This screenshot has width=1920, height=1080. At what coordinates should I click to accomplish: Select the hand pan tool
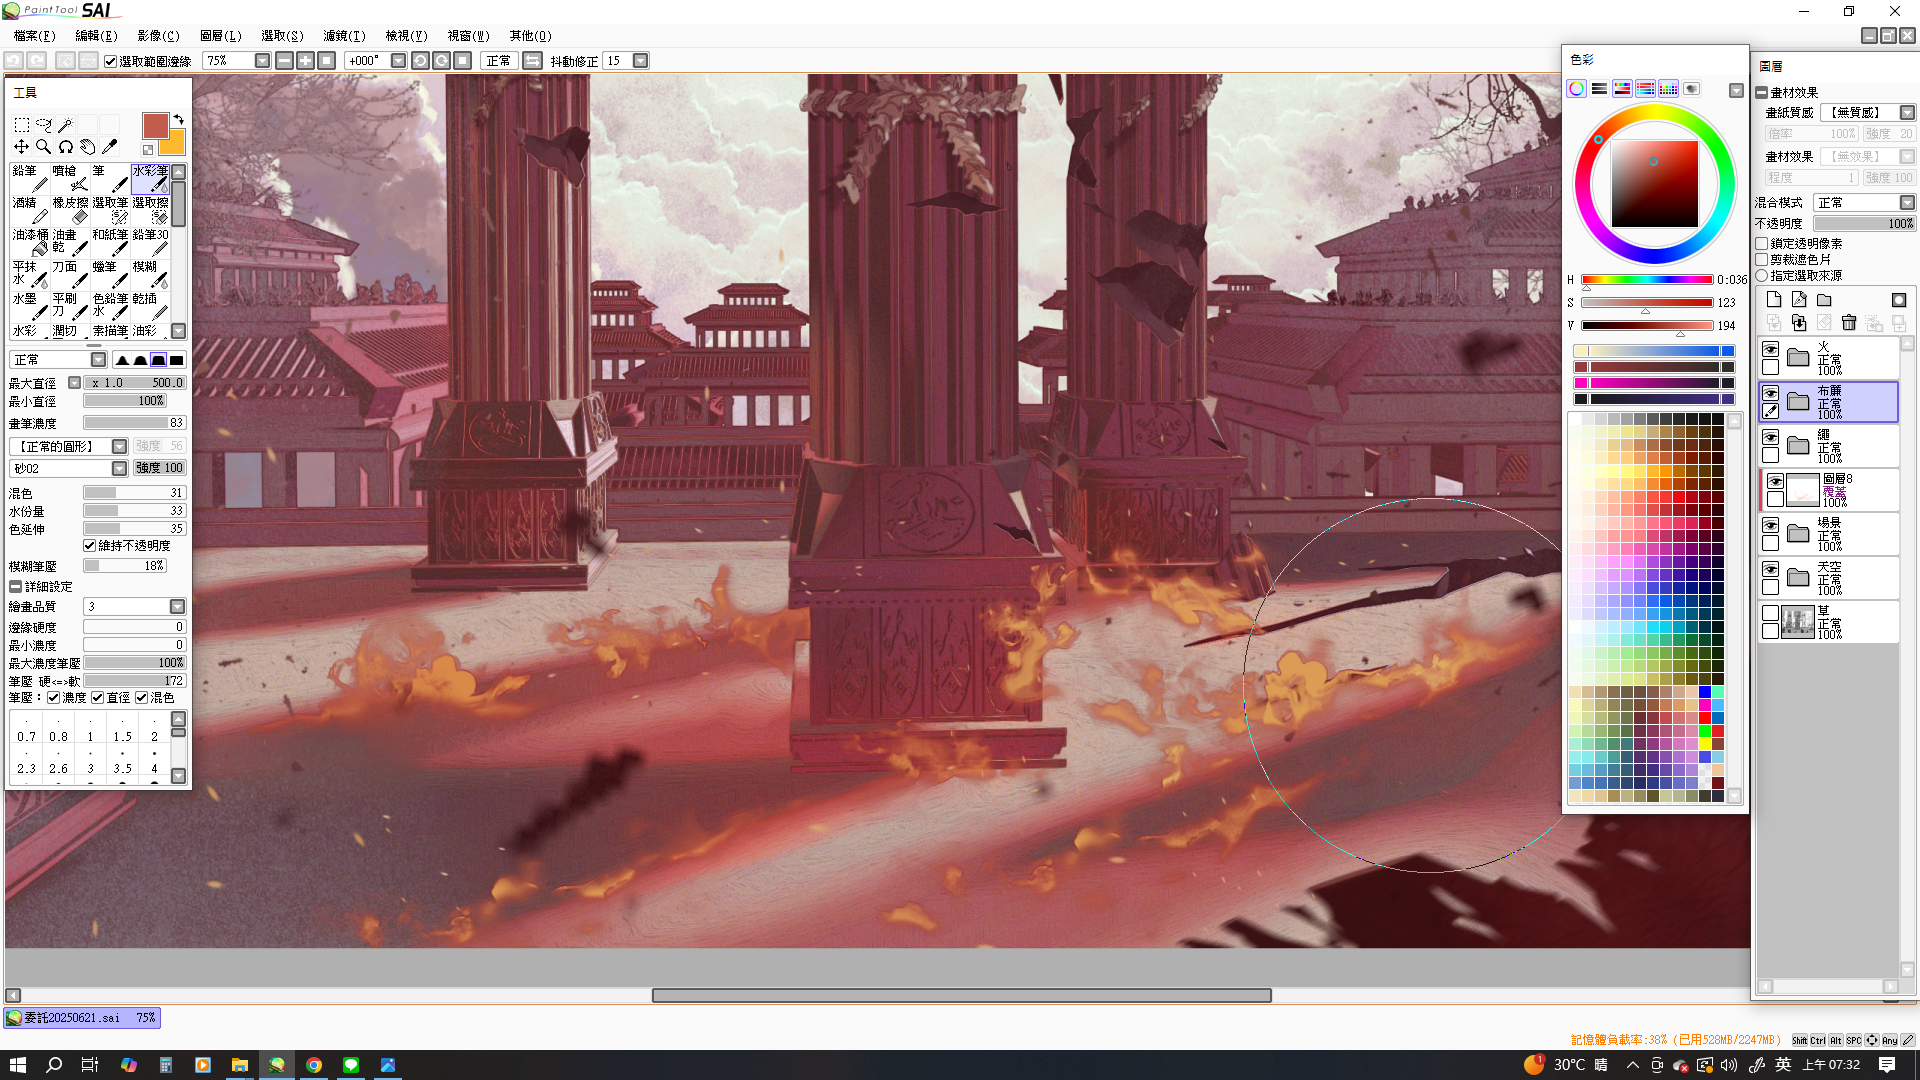87,147
